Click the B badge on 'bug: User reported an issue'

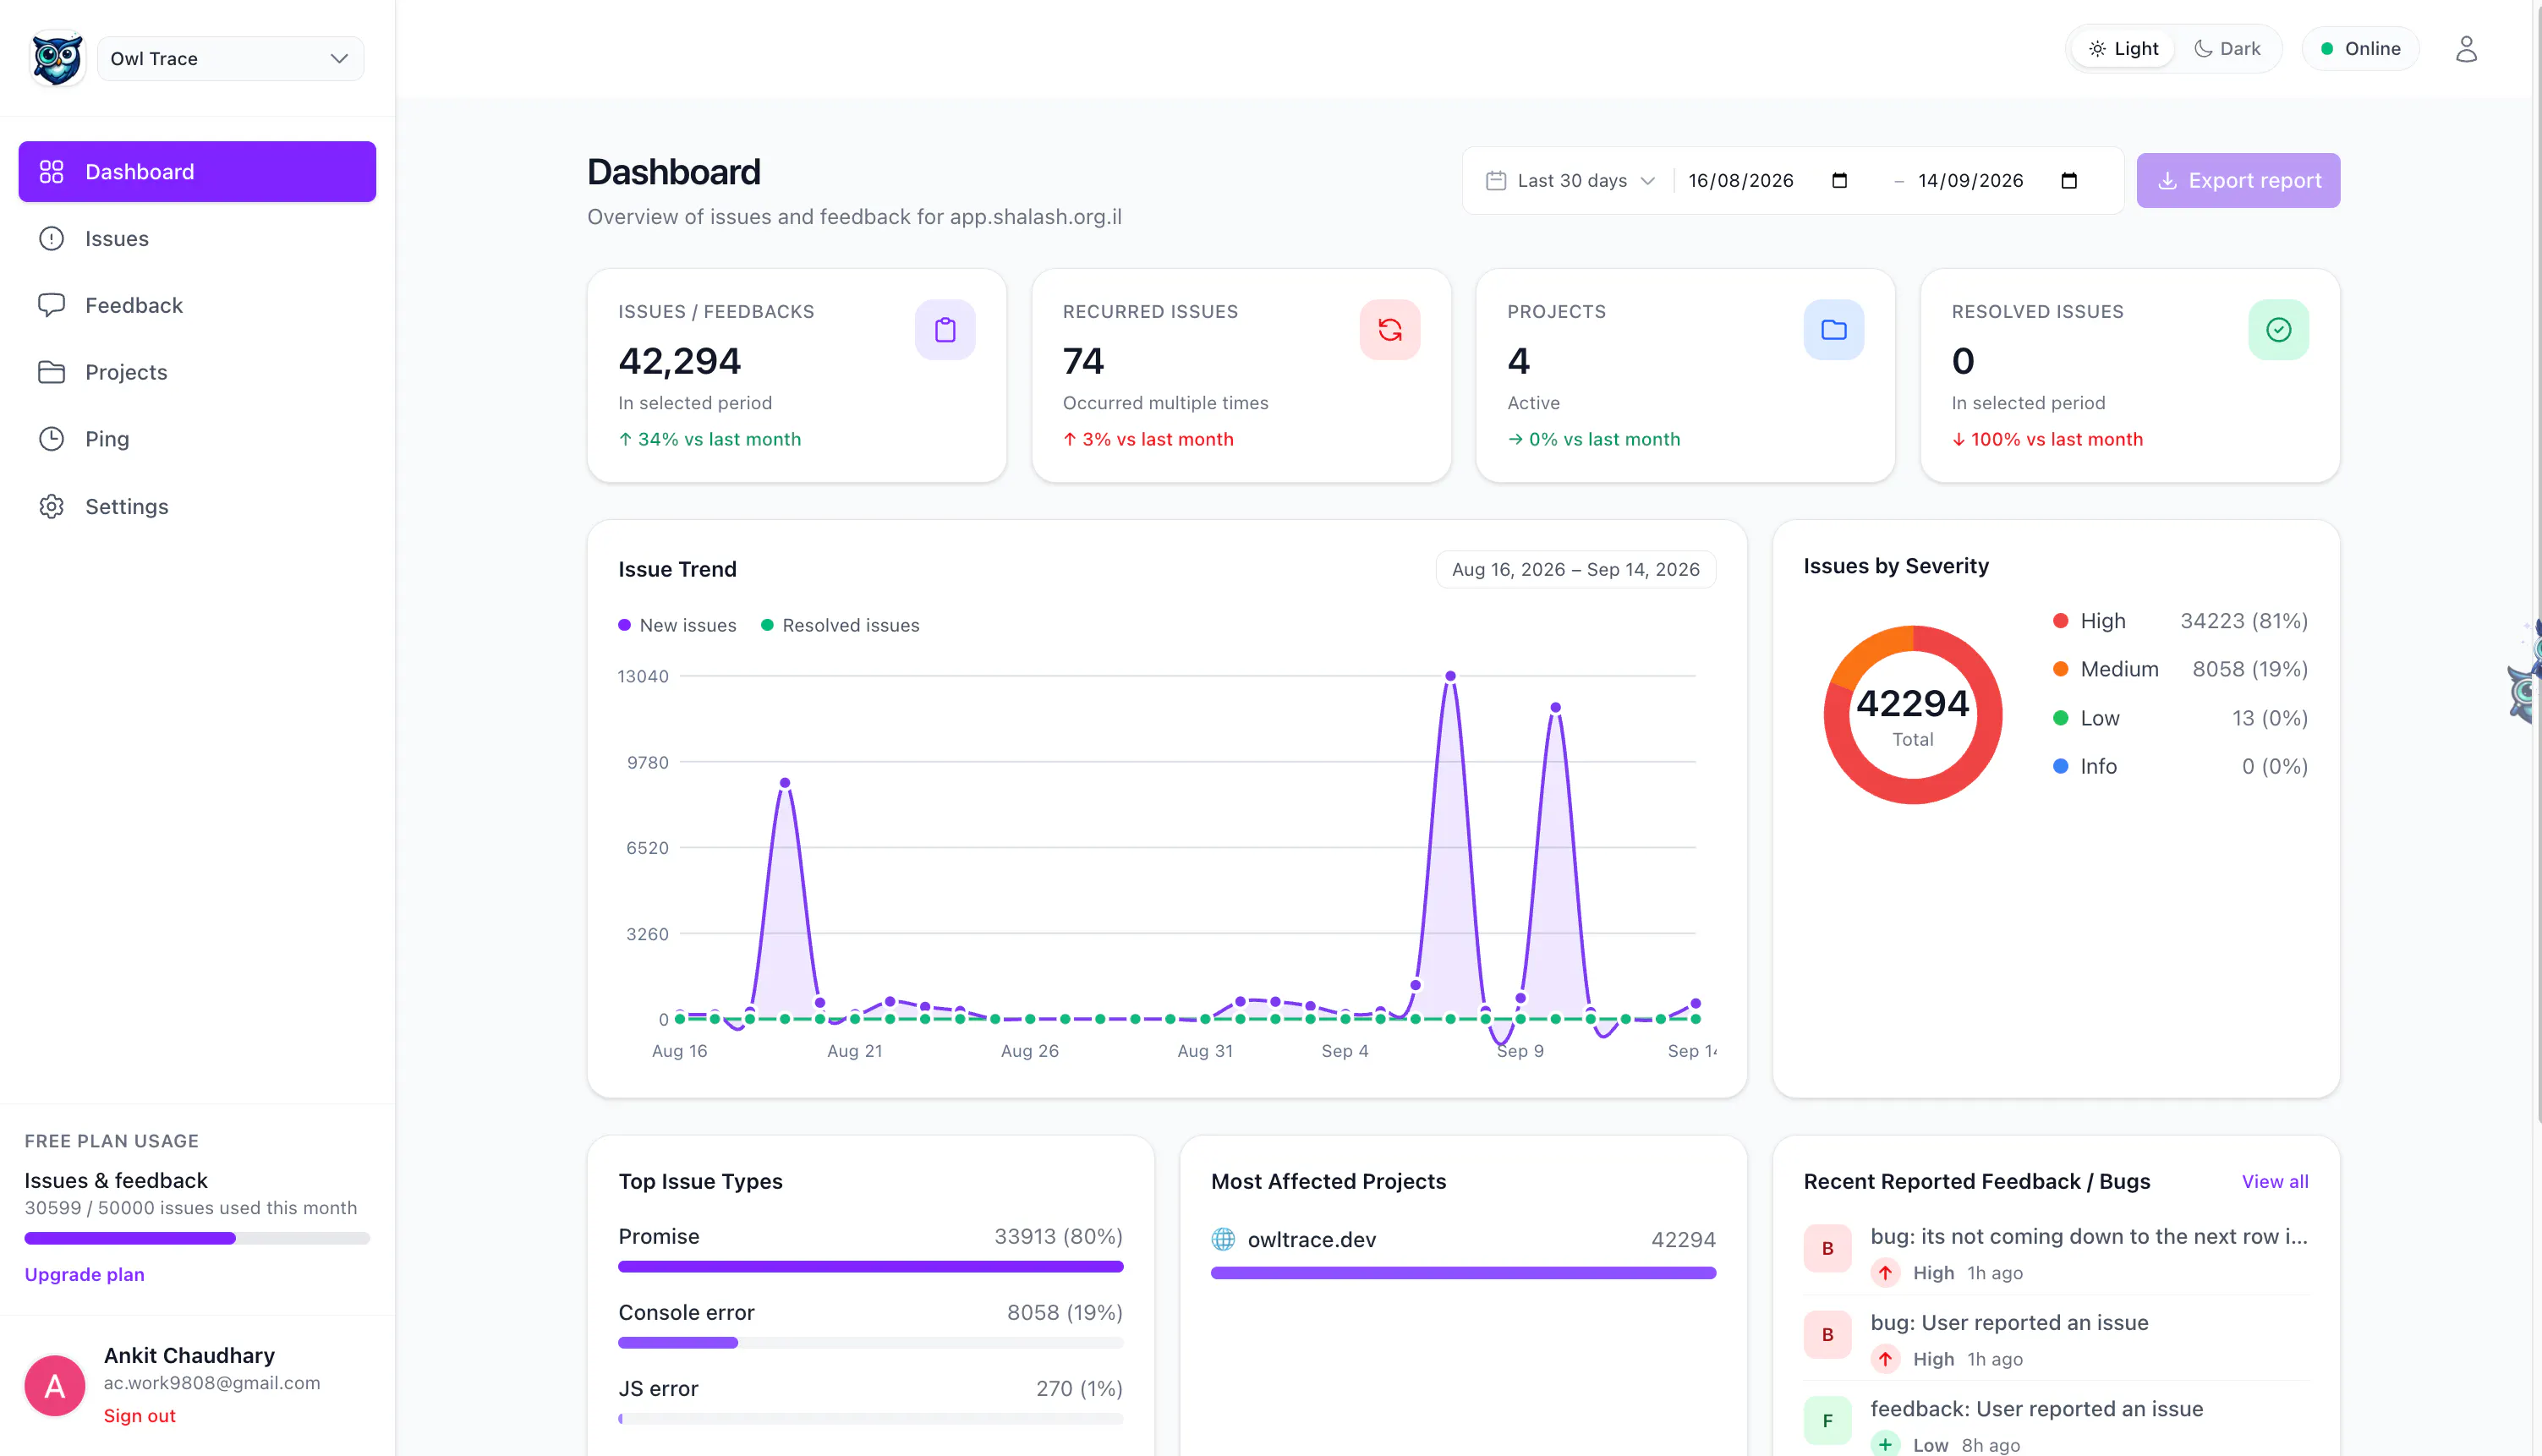(1828, 1334)
